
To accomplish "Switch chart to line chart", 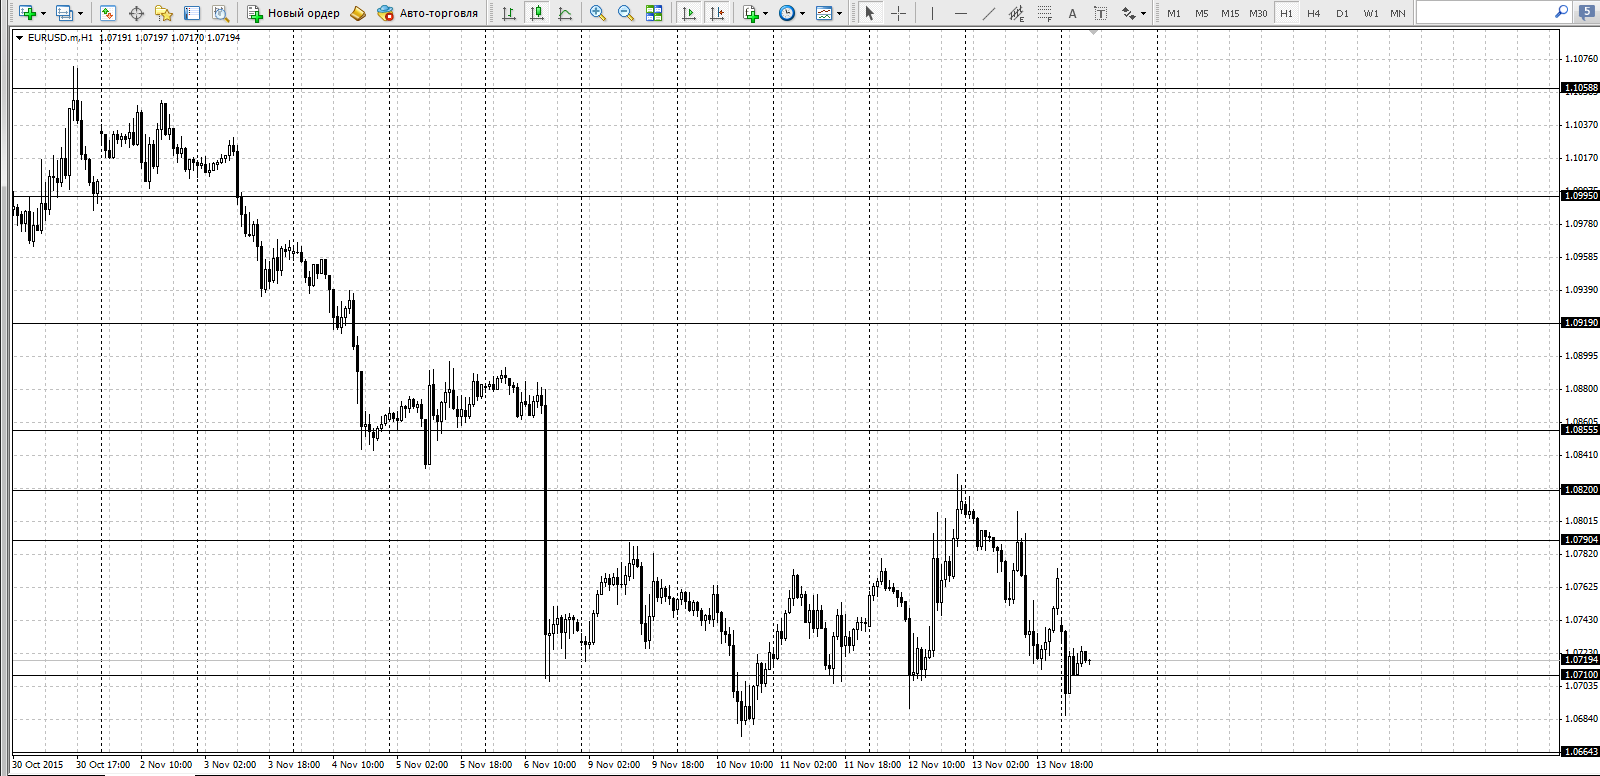I will tap(565, 13).
